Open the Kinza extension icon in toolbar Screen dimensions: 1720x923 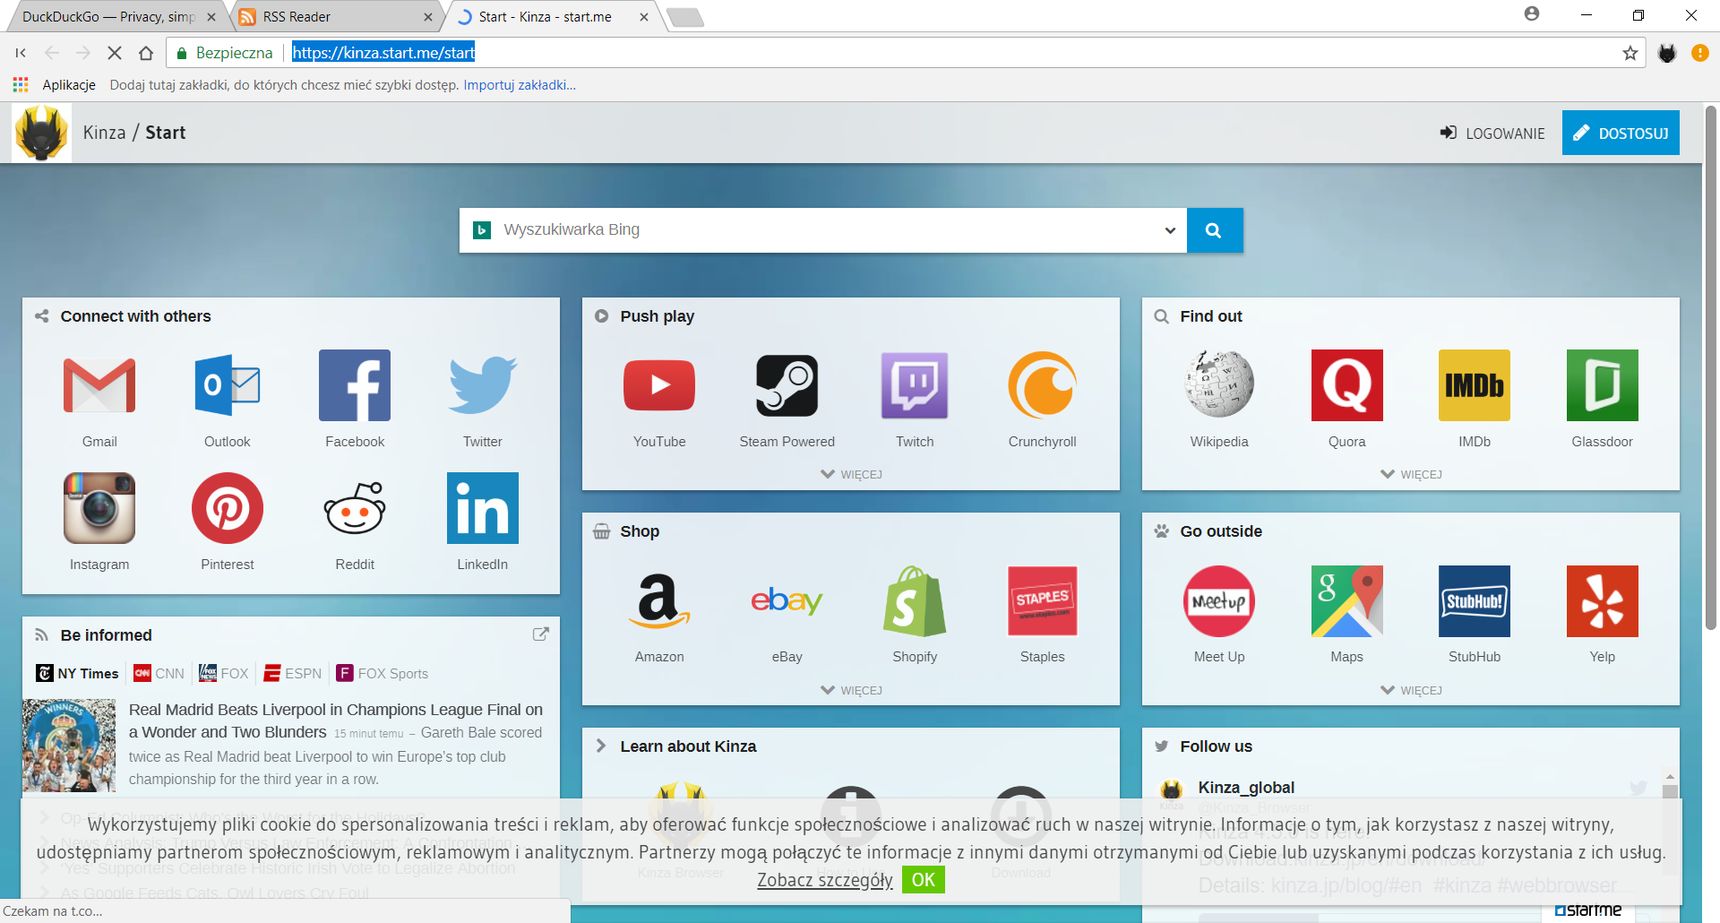(x=1667, y=53)
